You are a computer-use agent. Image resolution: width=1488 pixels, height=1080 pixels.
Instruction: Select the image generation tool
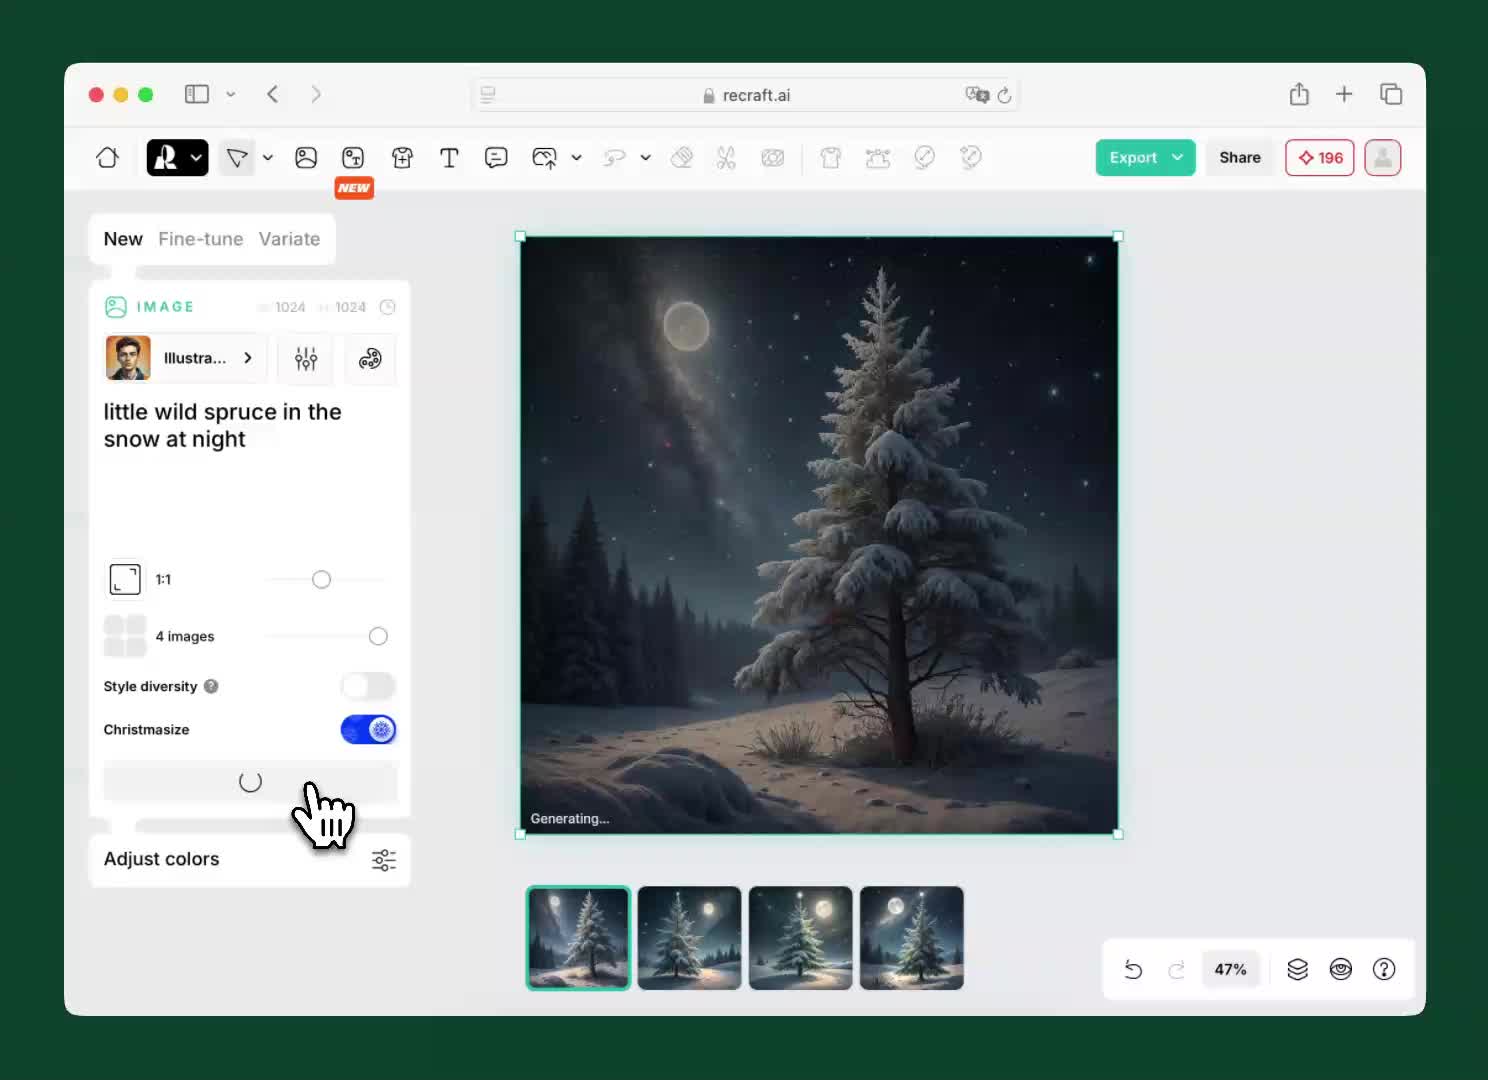point(306,158)
